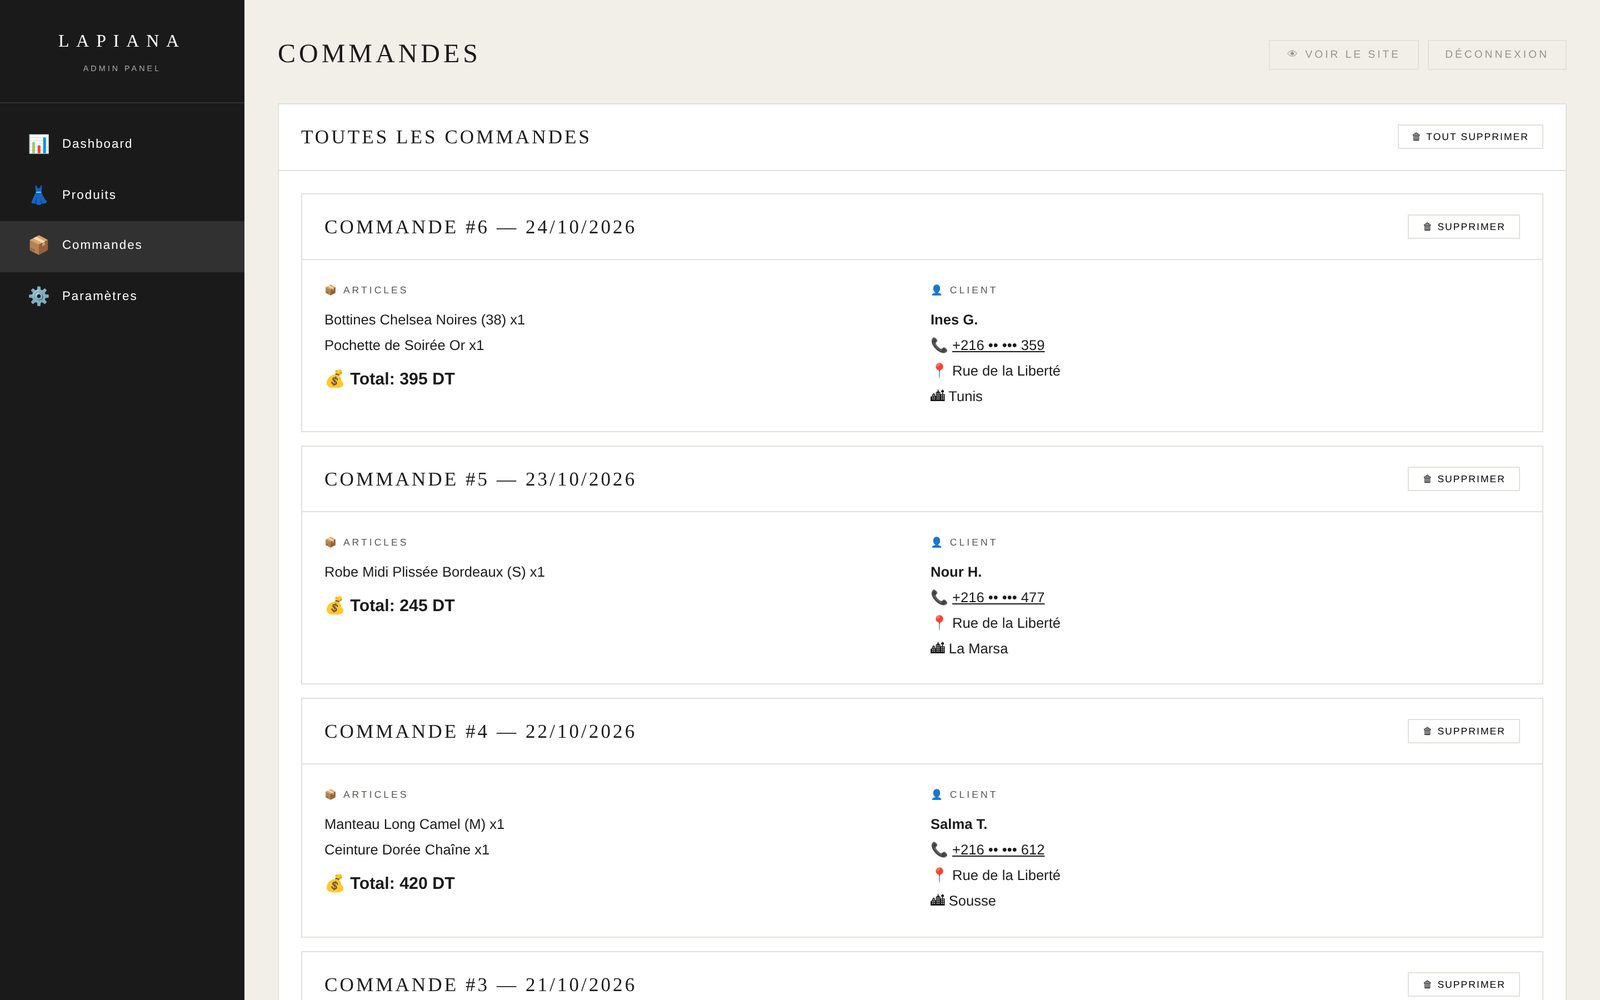This screenshot has height=1000, width=1600.
Task: Click the location pin icon in Commande #5
Action: tap(939, 623)
